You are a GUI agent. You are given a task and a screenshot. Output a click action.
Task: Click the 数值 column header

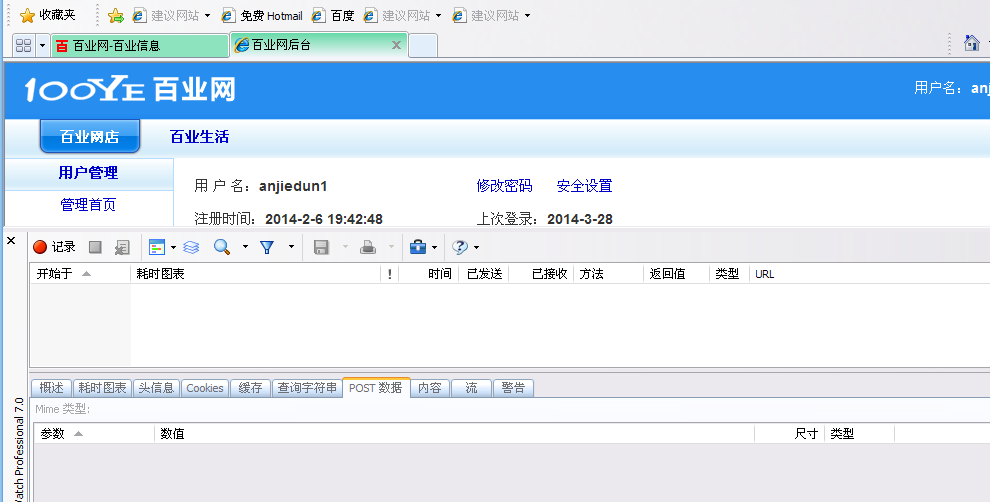454,434
